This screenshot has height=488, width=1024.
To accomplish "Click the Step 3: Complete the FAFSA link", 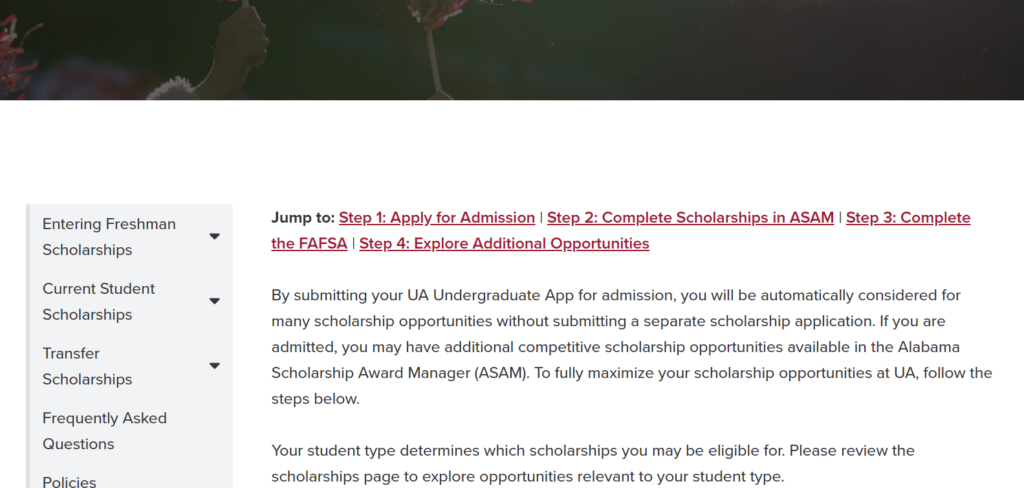I will click(x=908, y=218).
